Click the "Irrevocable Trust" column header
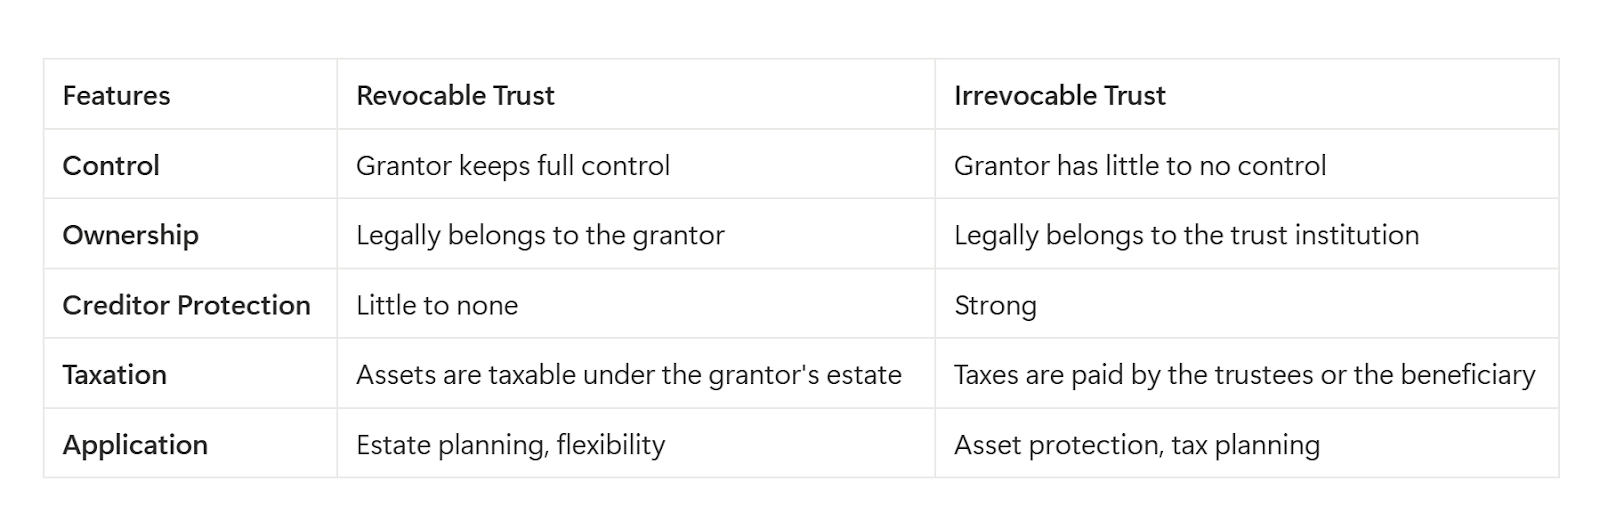 [x=1059, y=96]
